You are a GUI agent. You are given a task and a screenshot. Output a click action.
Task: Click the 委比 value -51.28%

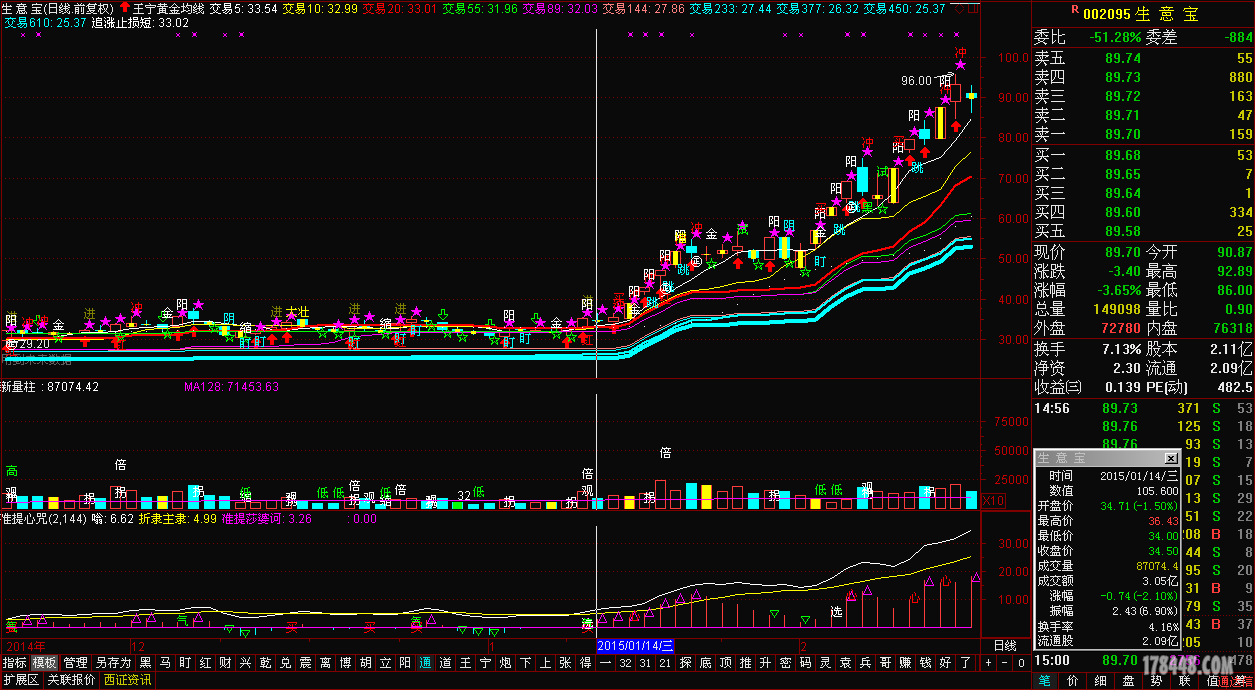[x=1115, y=37]
